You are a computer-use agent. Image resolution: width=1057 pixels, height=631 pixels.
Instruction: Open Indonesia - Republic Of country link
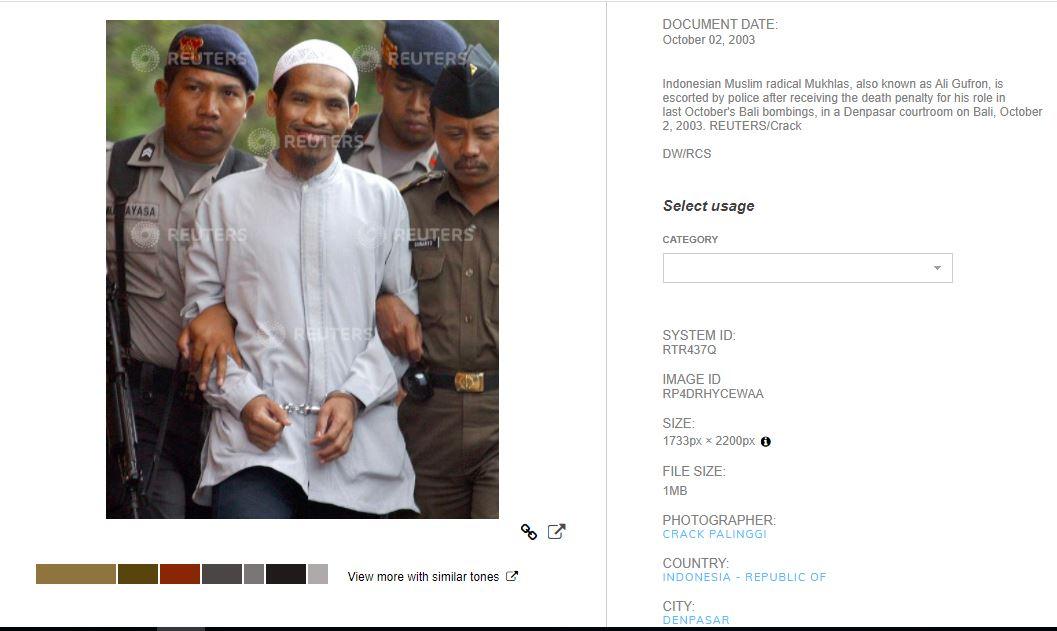(744, 577)
